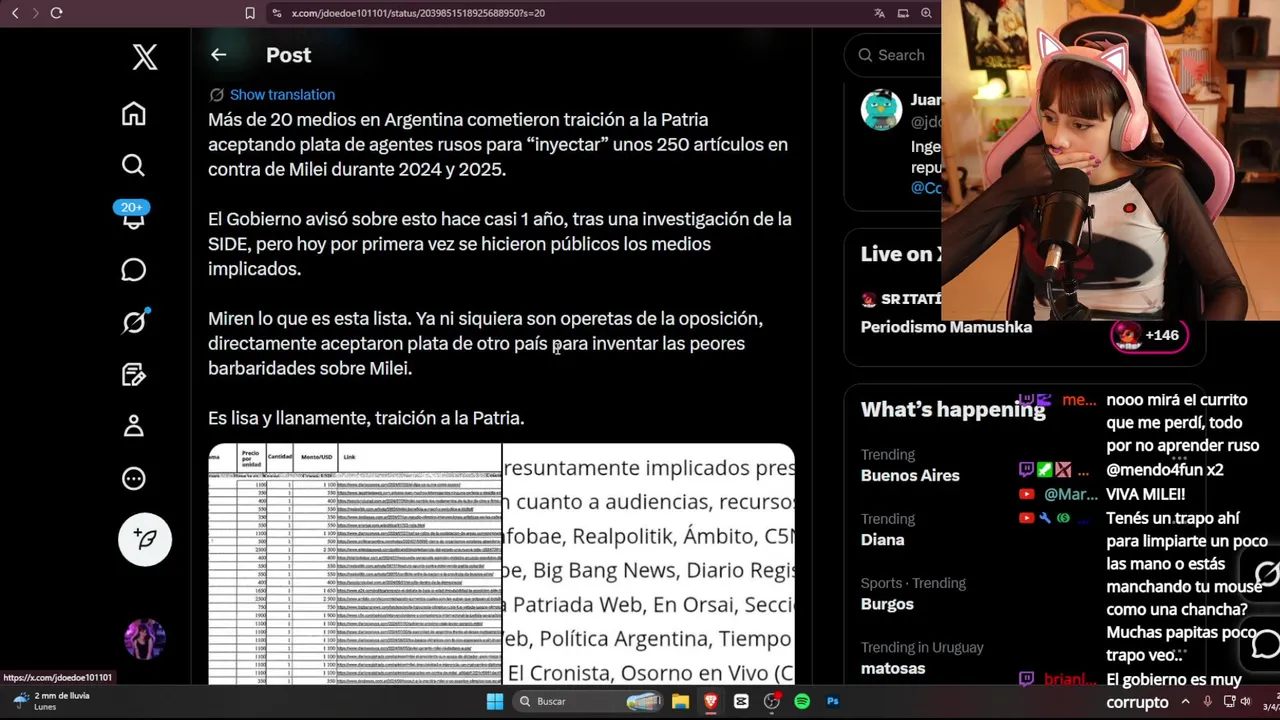Image resolution: width=1280 pixels, height=720 pixels.
Task: Click the paragraph starting 'Más de 20 medios'
Action: [498, 144]
